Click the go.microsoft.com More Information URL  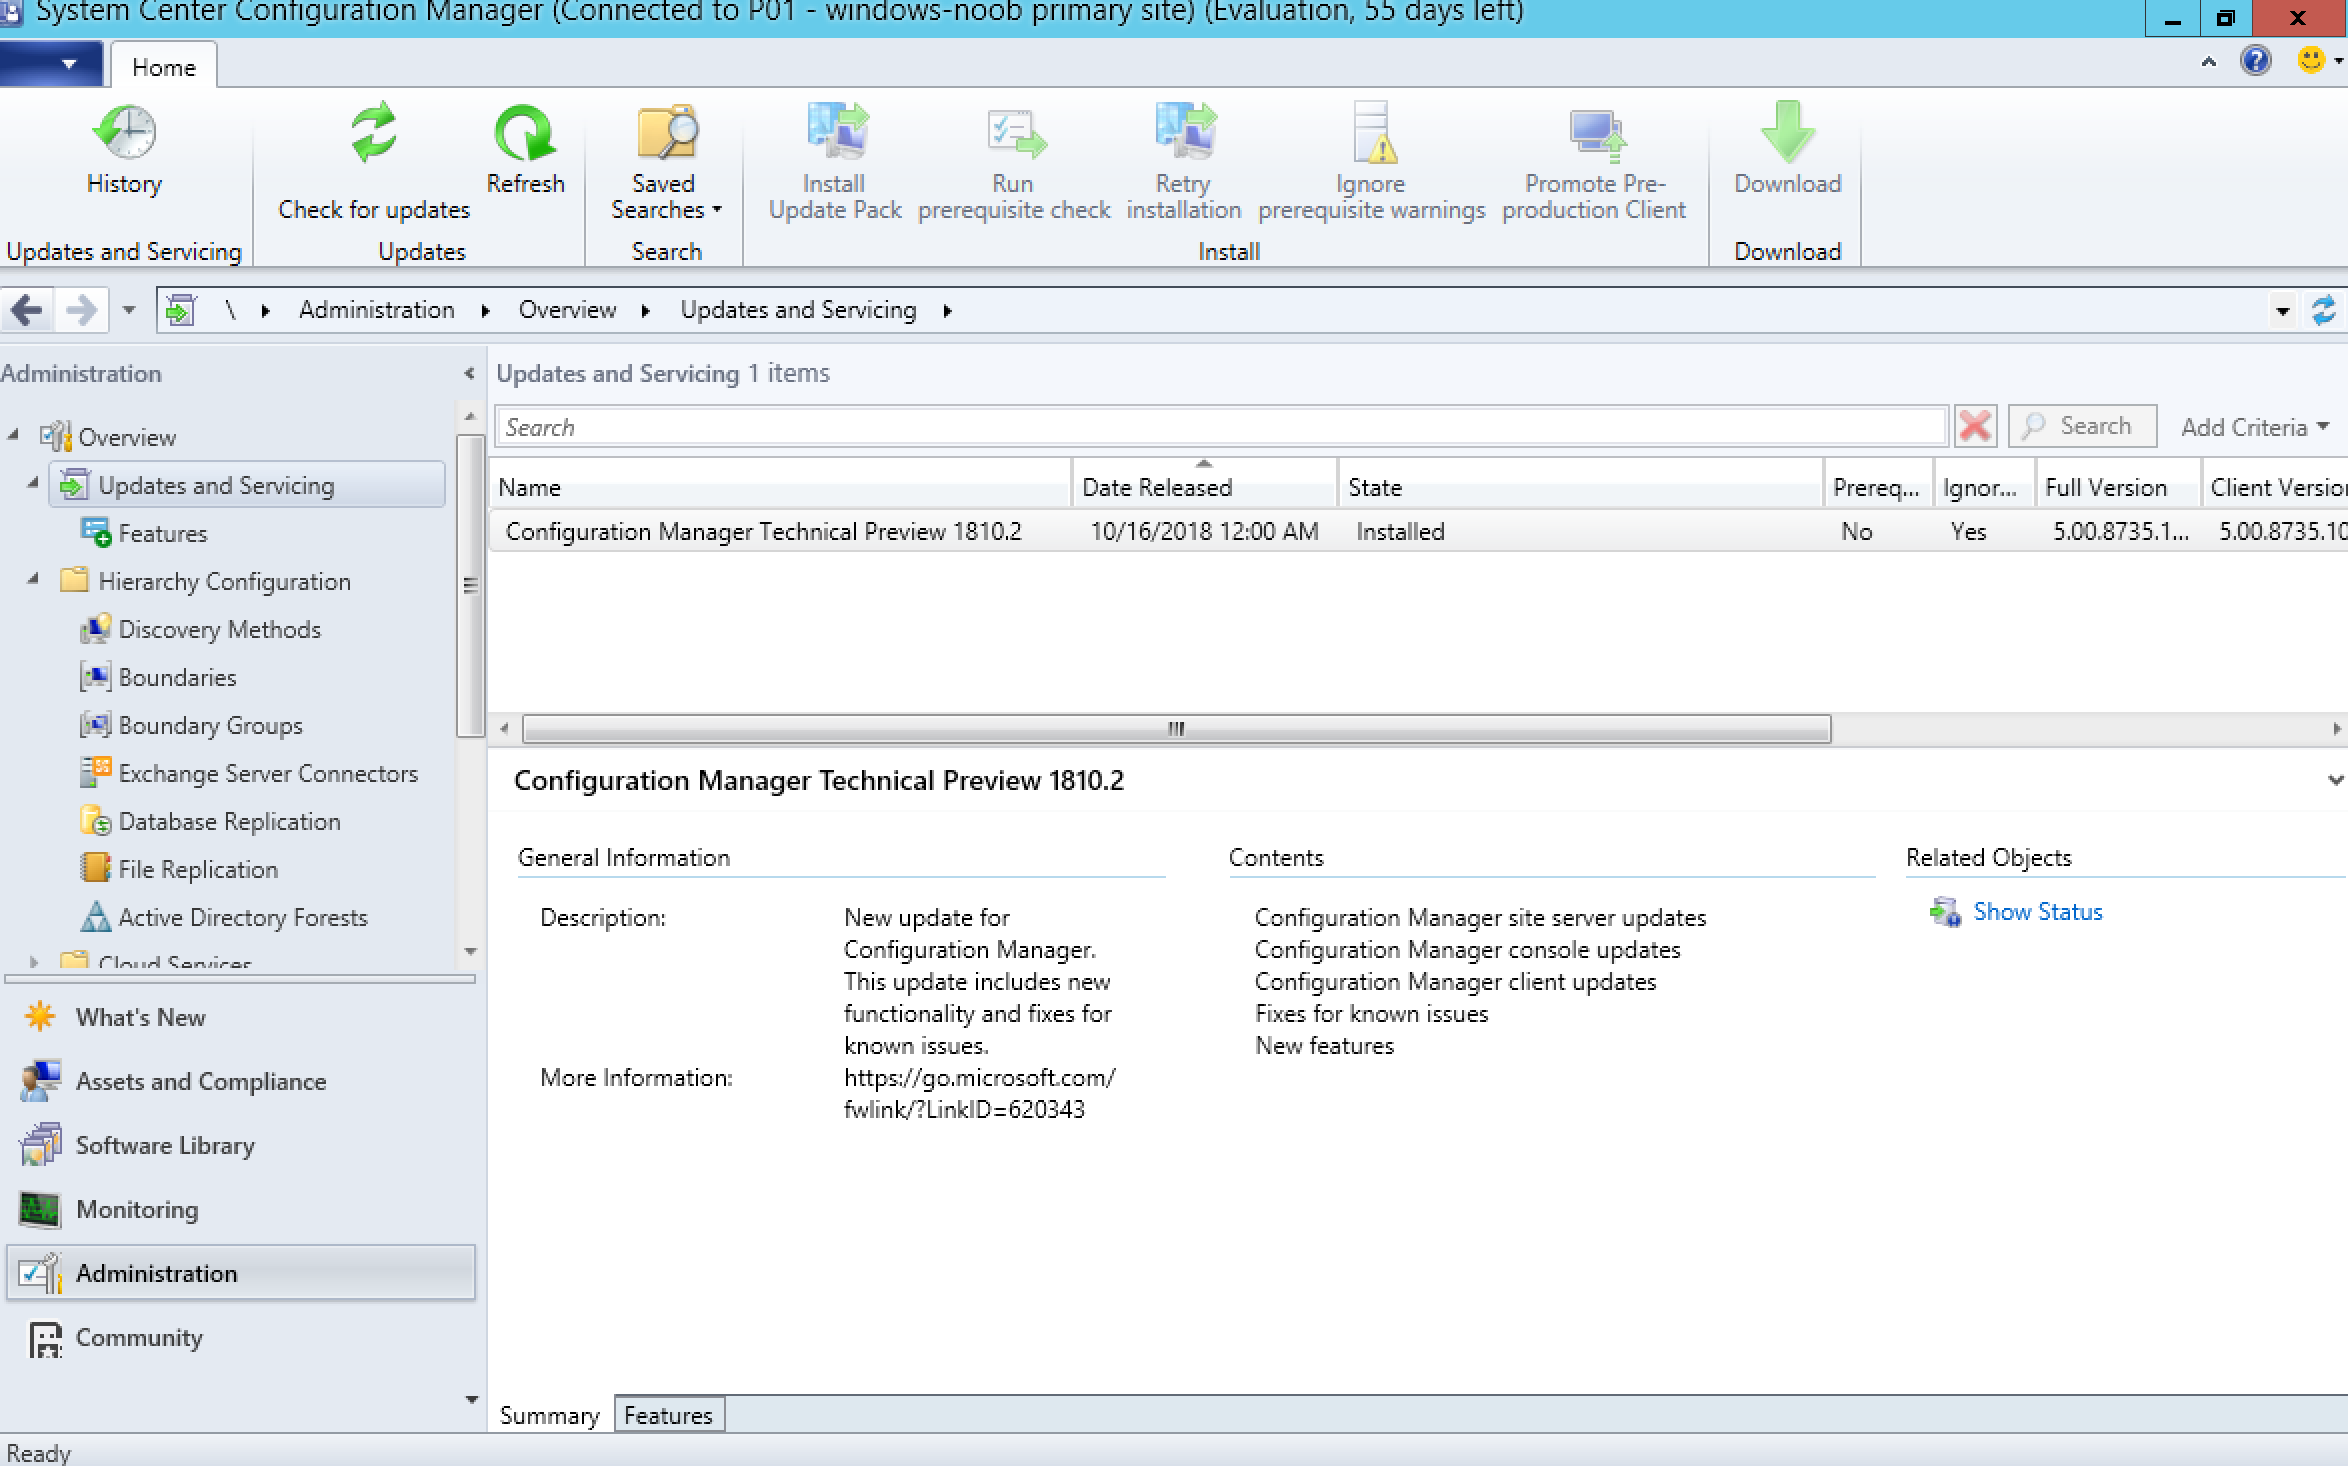[979, 1093]
